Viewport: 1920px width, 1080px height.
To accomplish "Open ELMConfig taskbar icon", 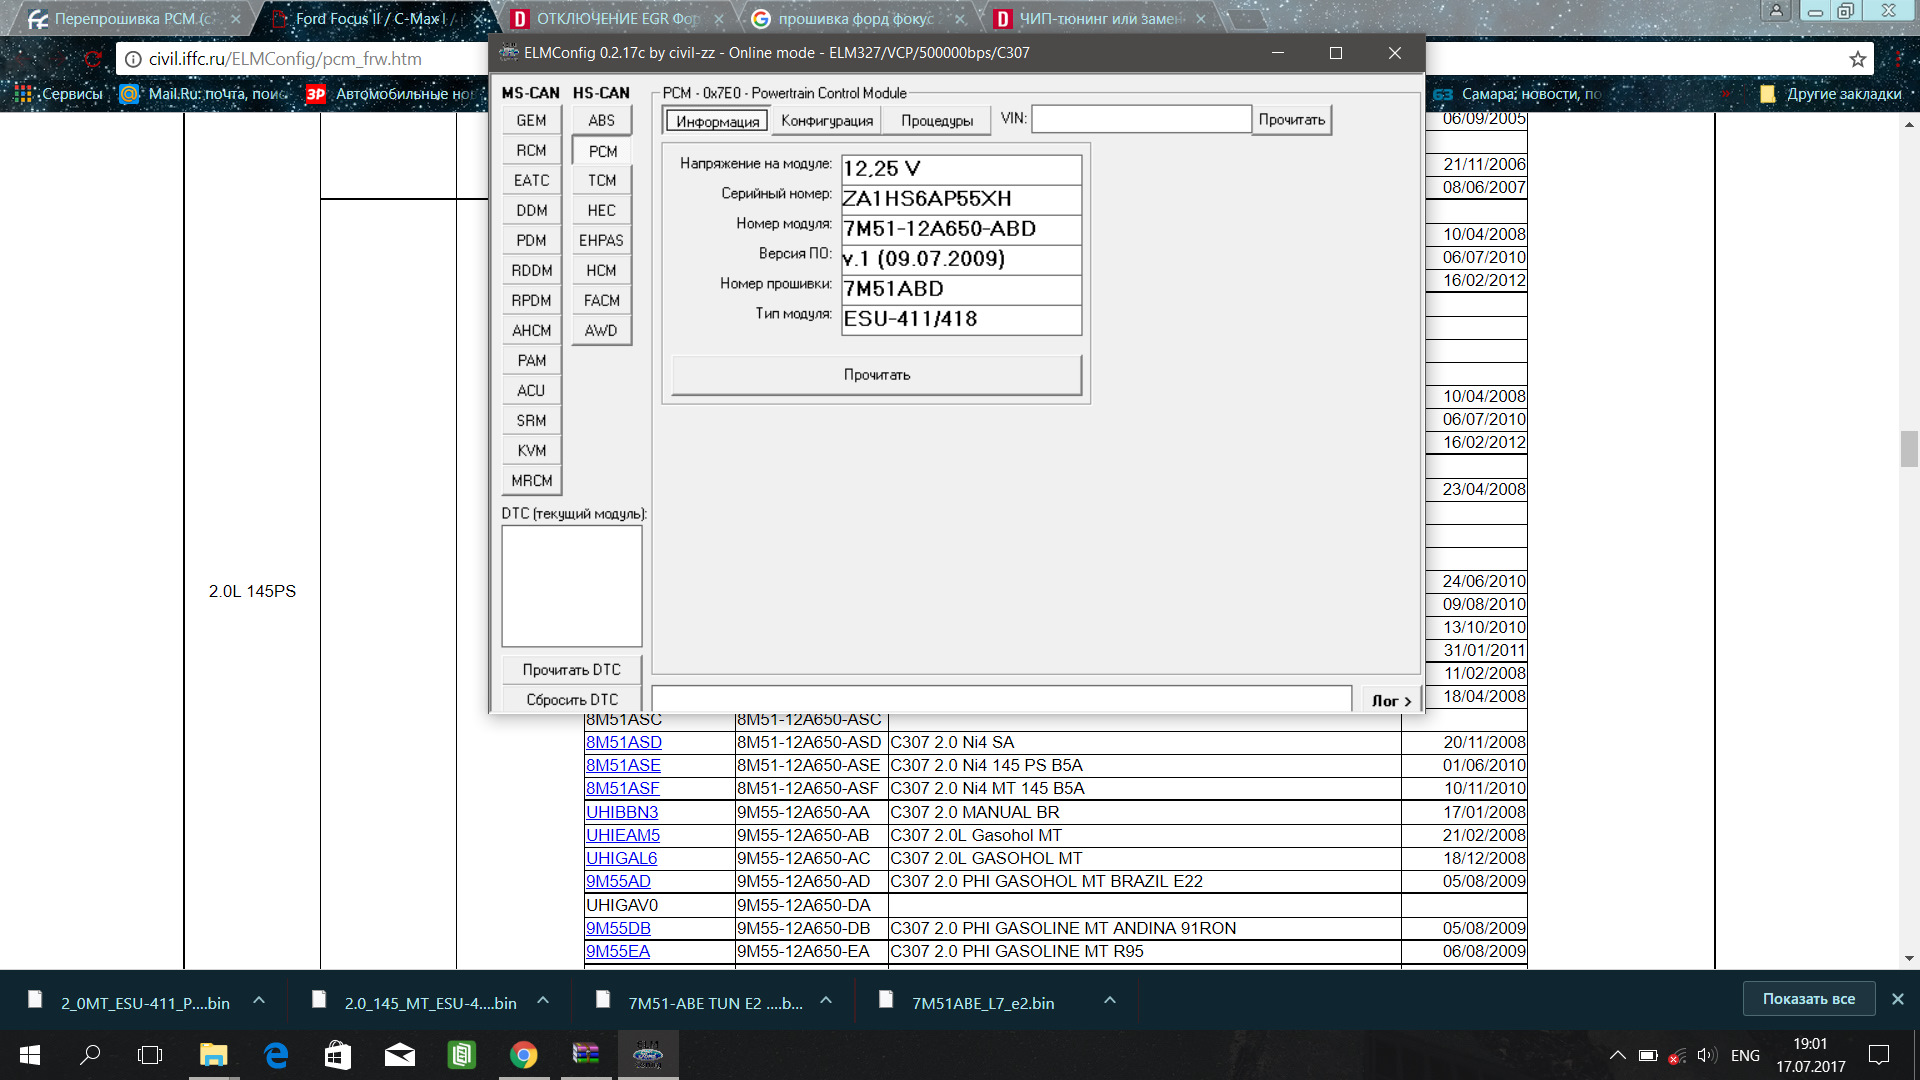I will pos(648,1055).
